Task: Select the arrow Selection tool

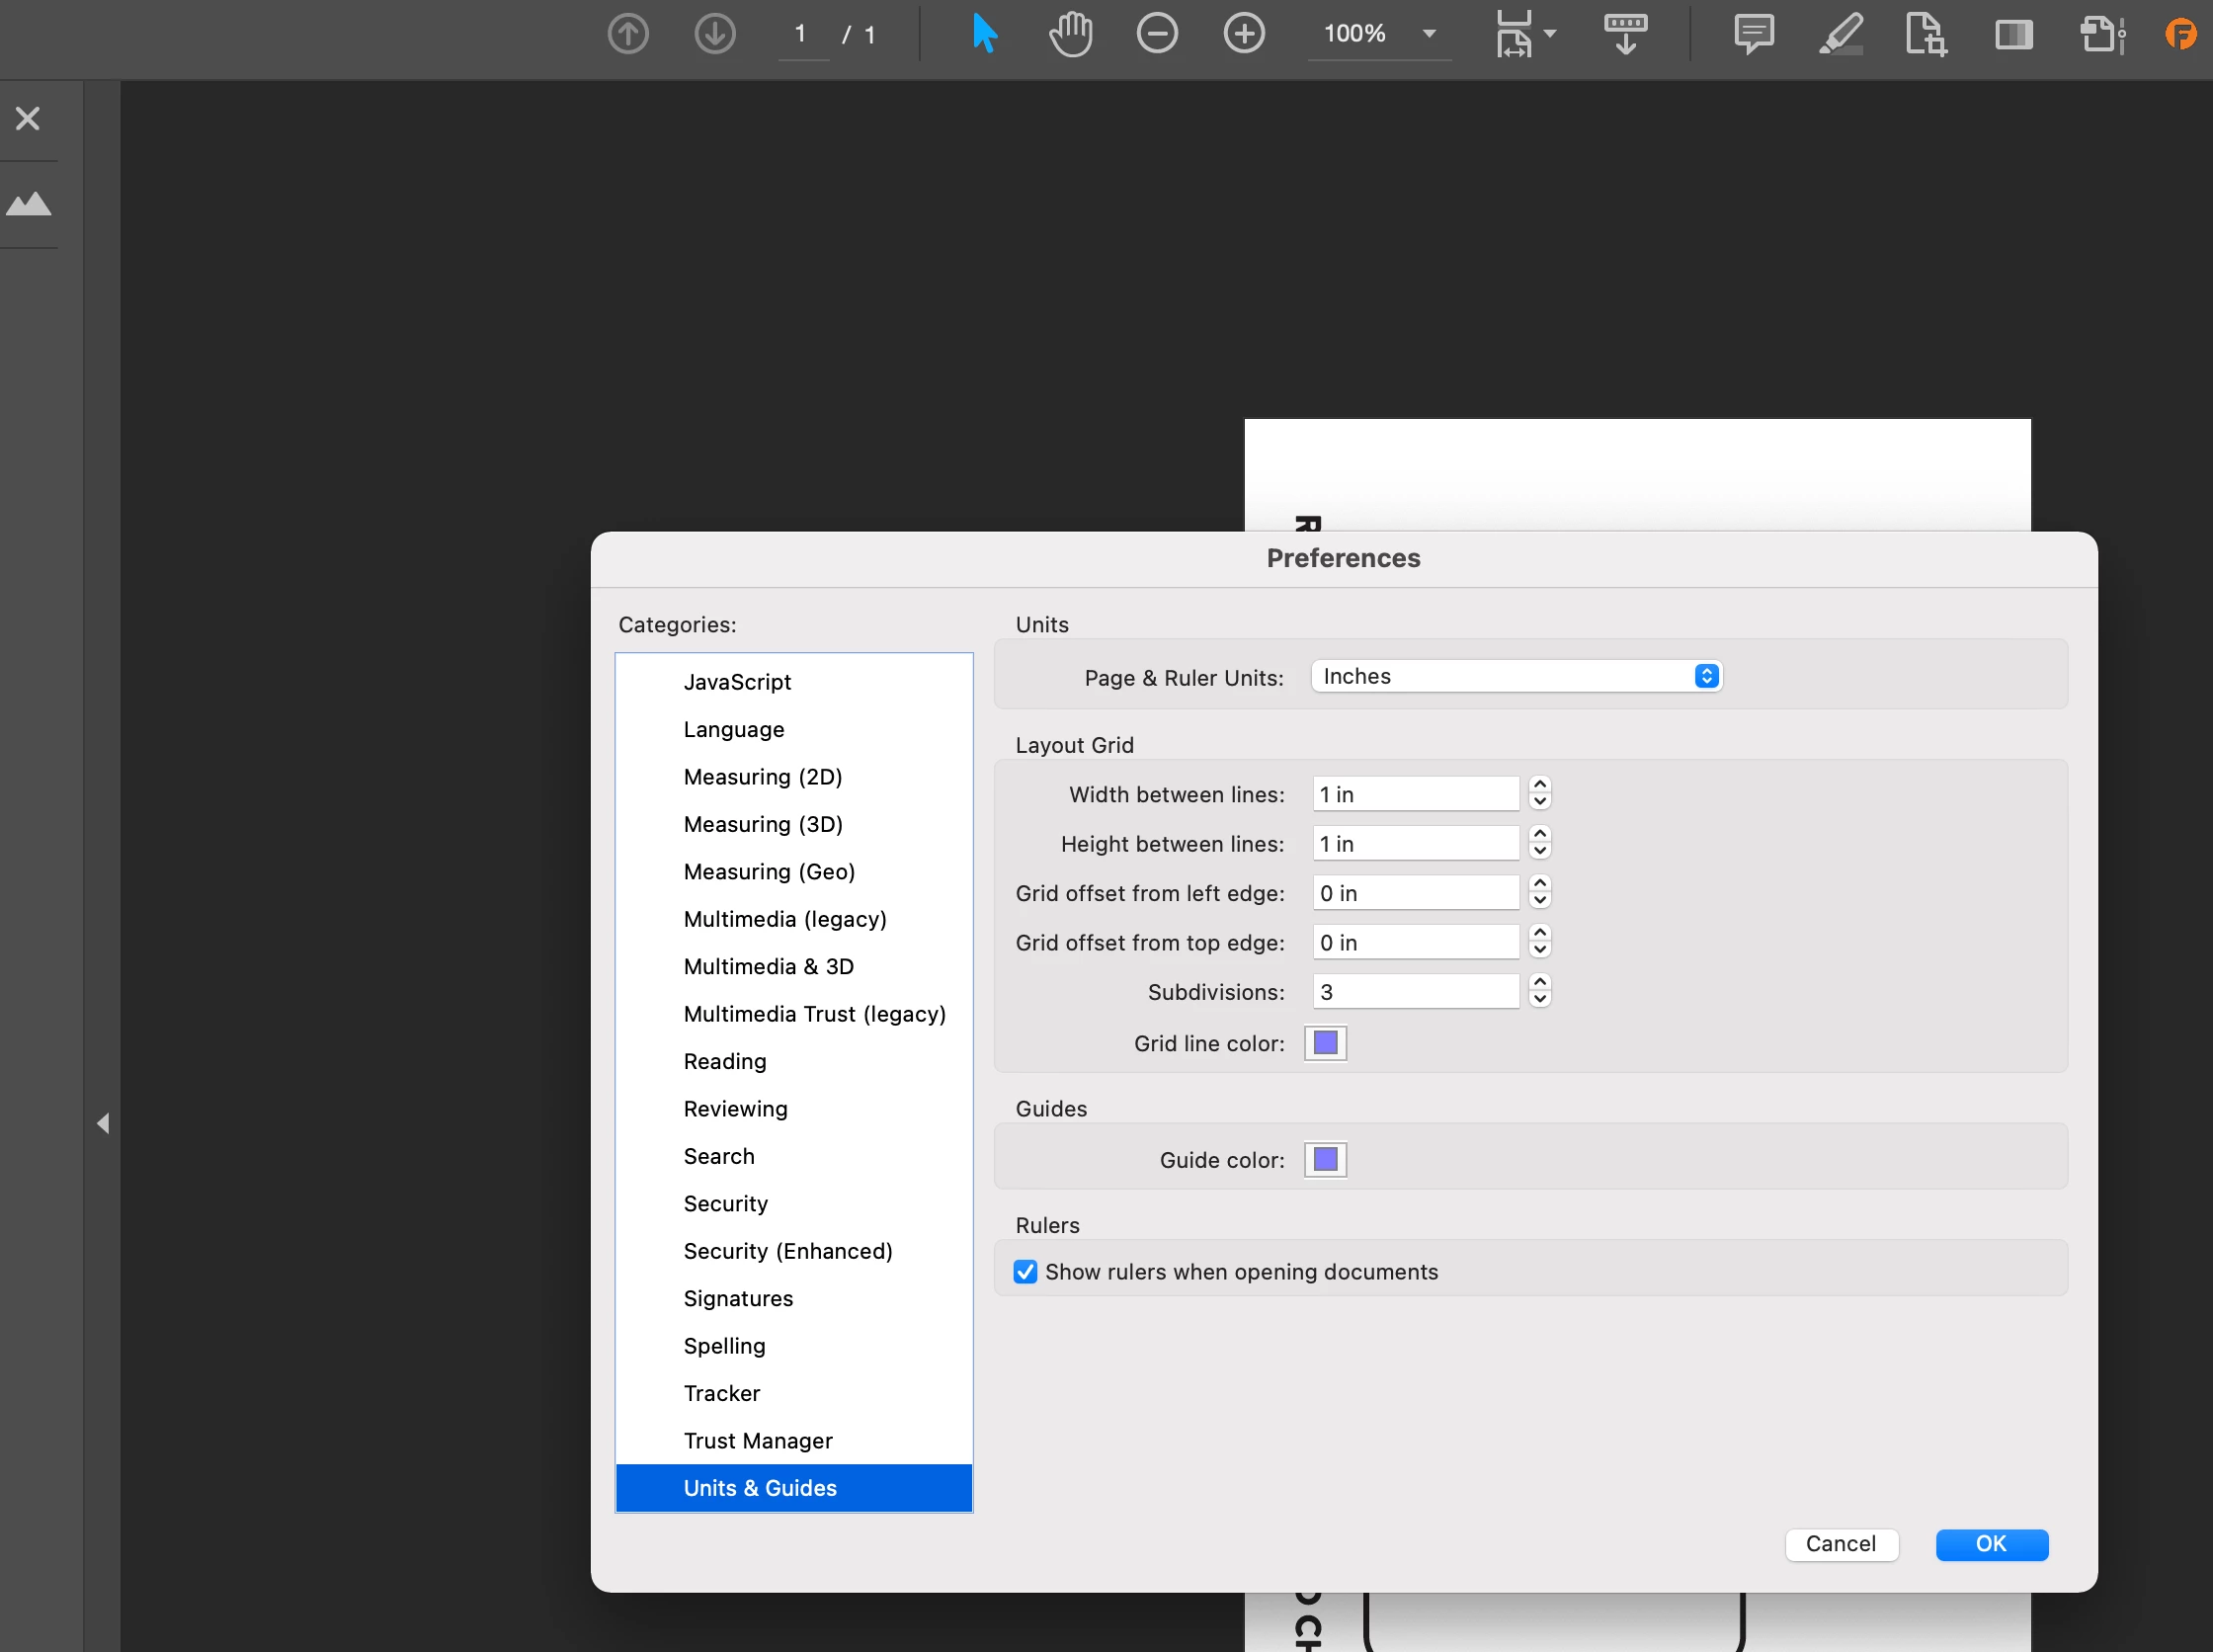Action: click(984, 34)
